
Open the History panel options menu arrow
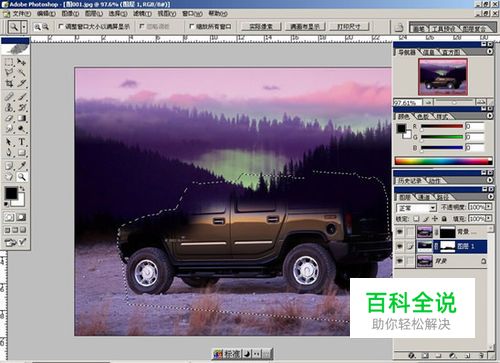(x=489, y=180)
